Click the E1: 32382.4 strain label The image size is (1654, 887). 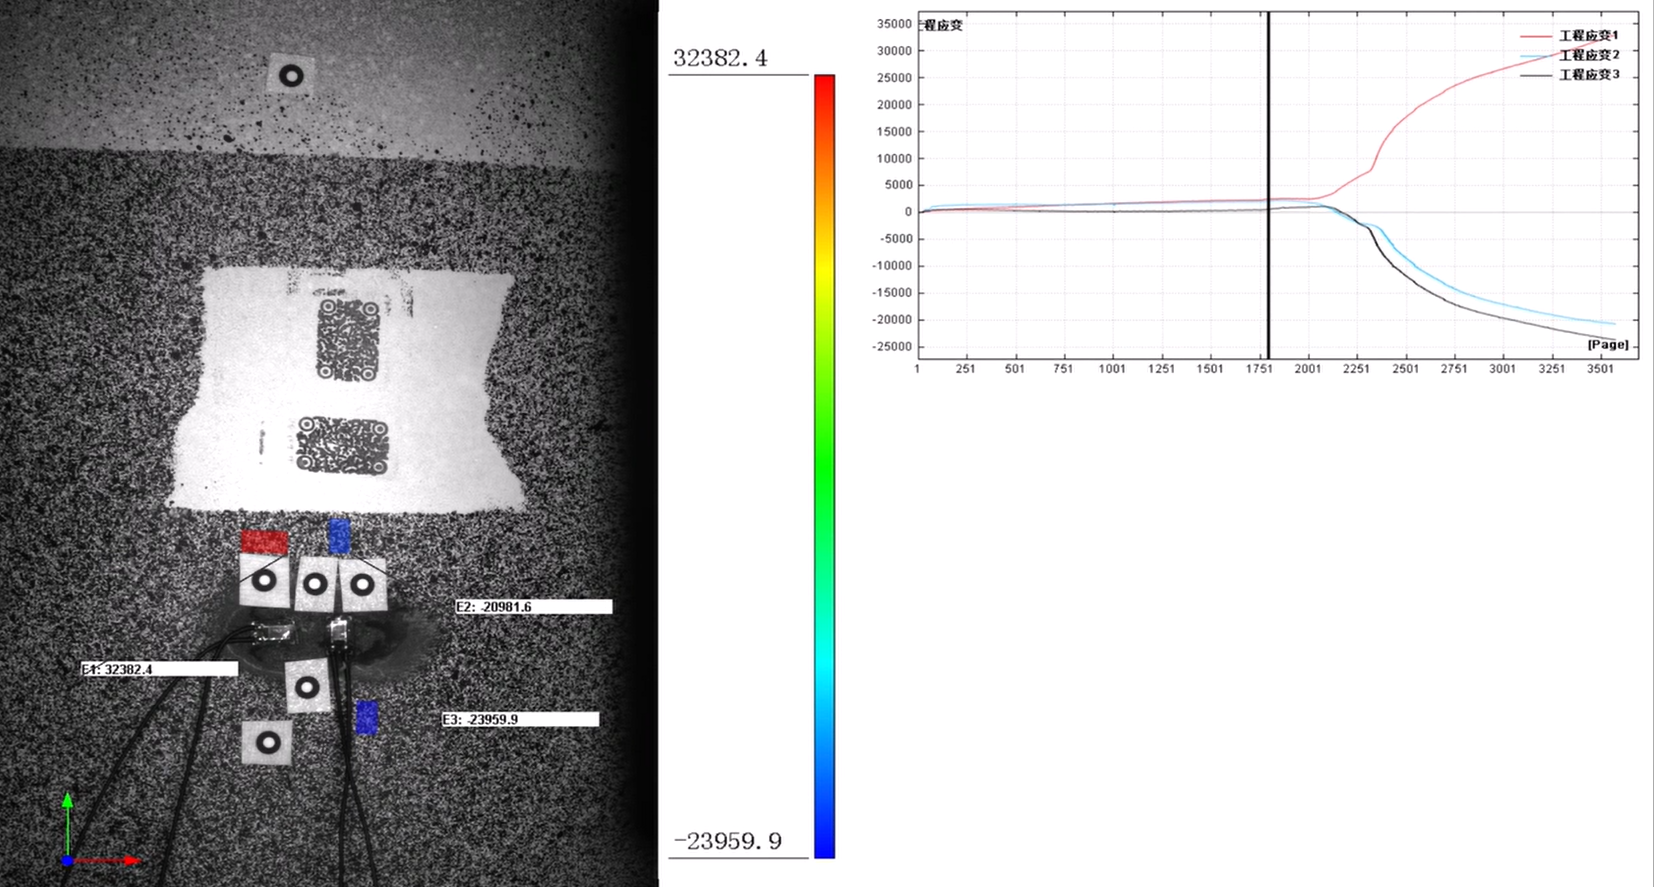pyautogui.click(x=159, y=669)
